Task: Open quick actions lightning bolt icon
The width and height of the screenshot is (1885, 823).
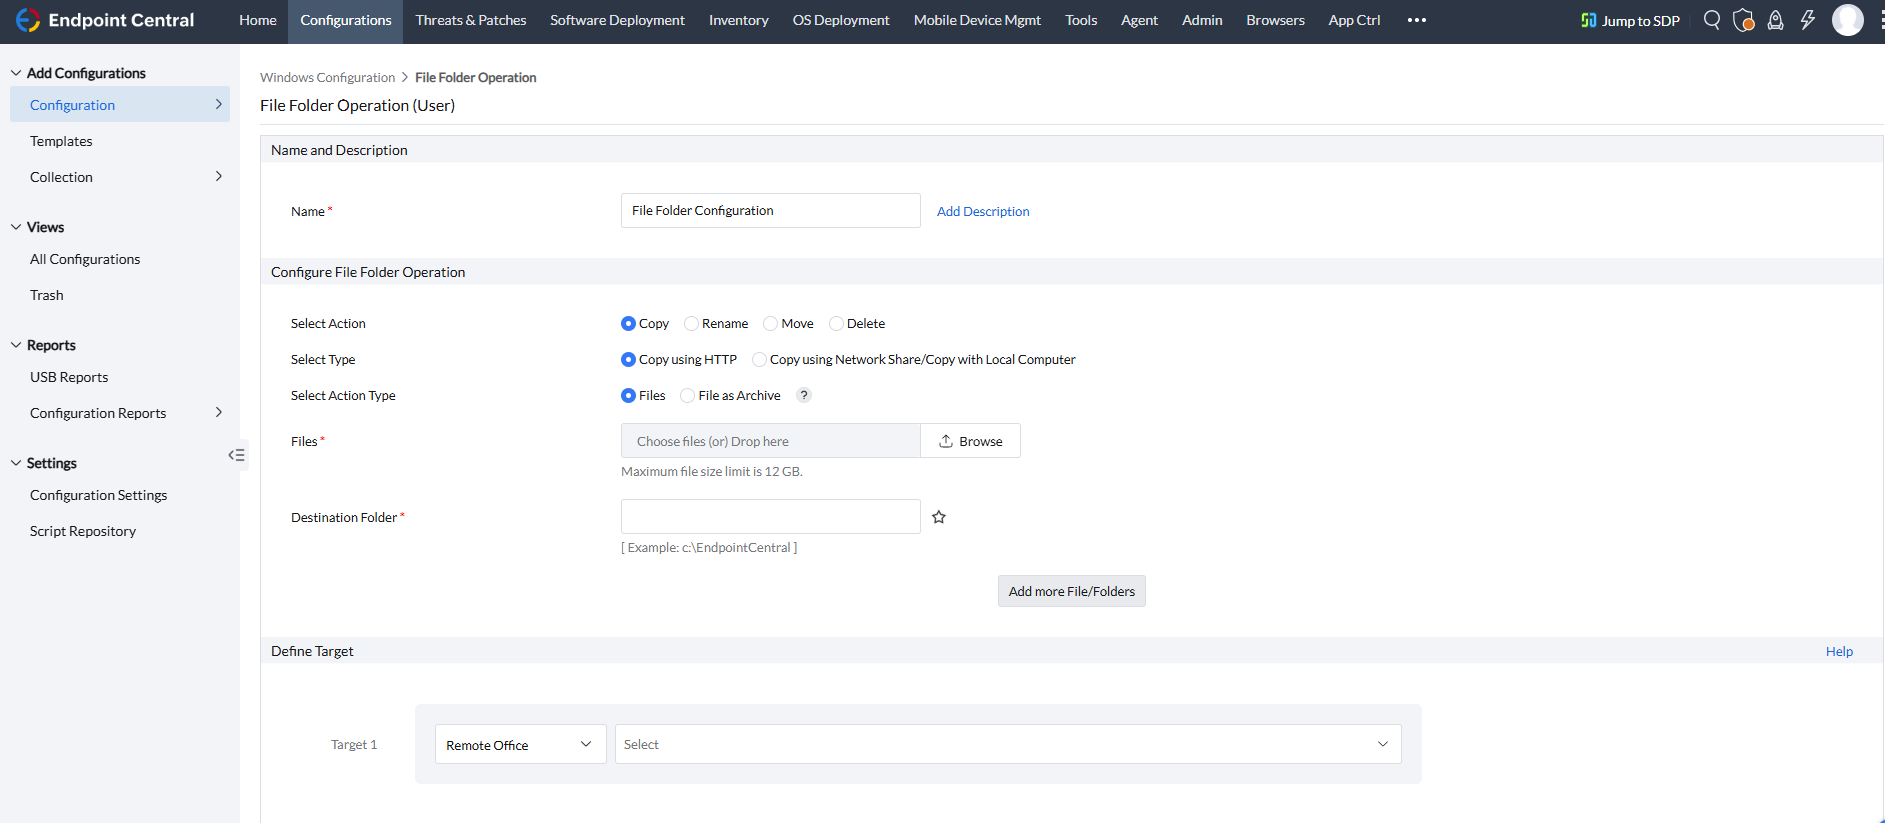Action: (1807, 20)
